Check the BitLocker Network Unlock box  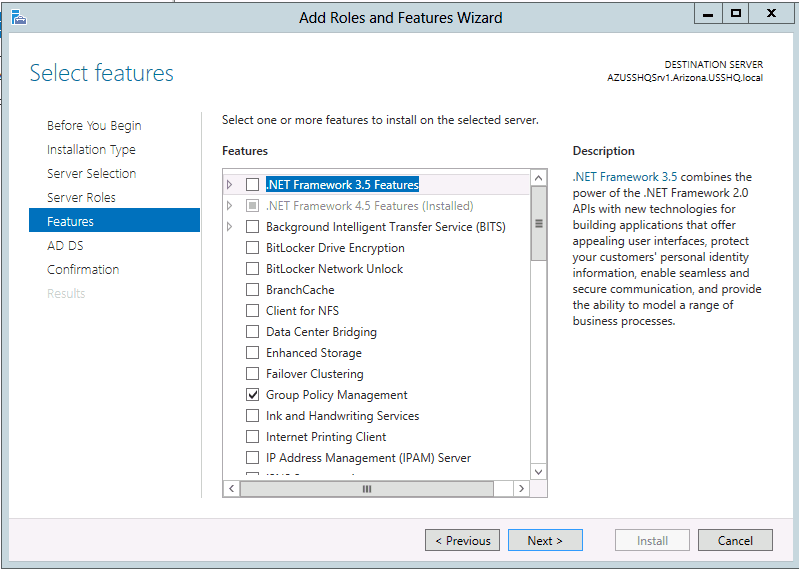[252, 268]
